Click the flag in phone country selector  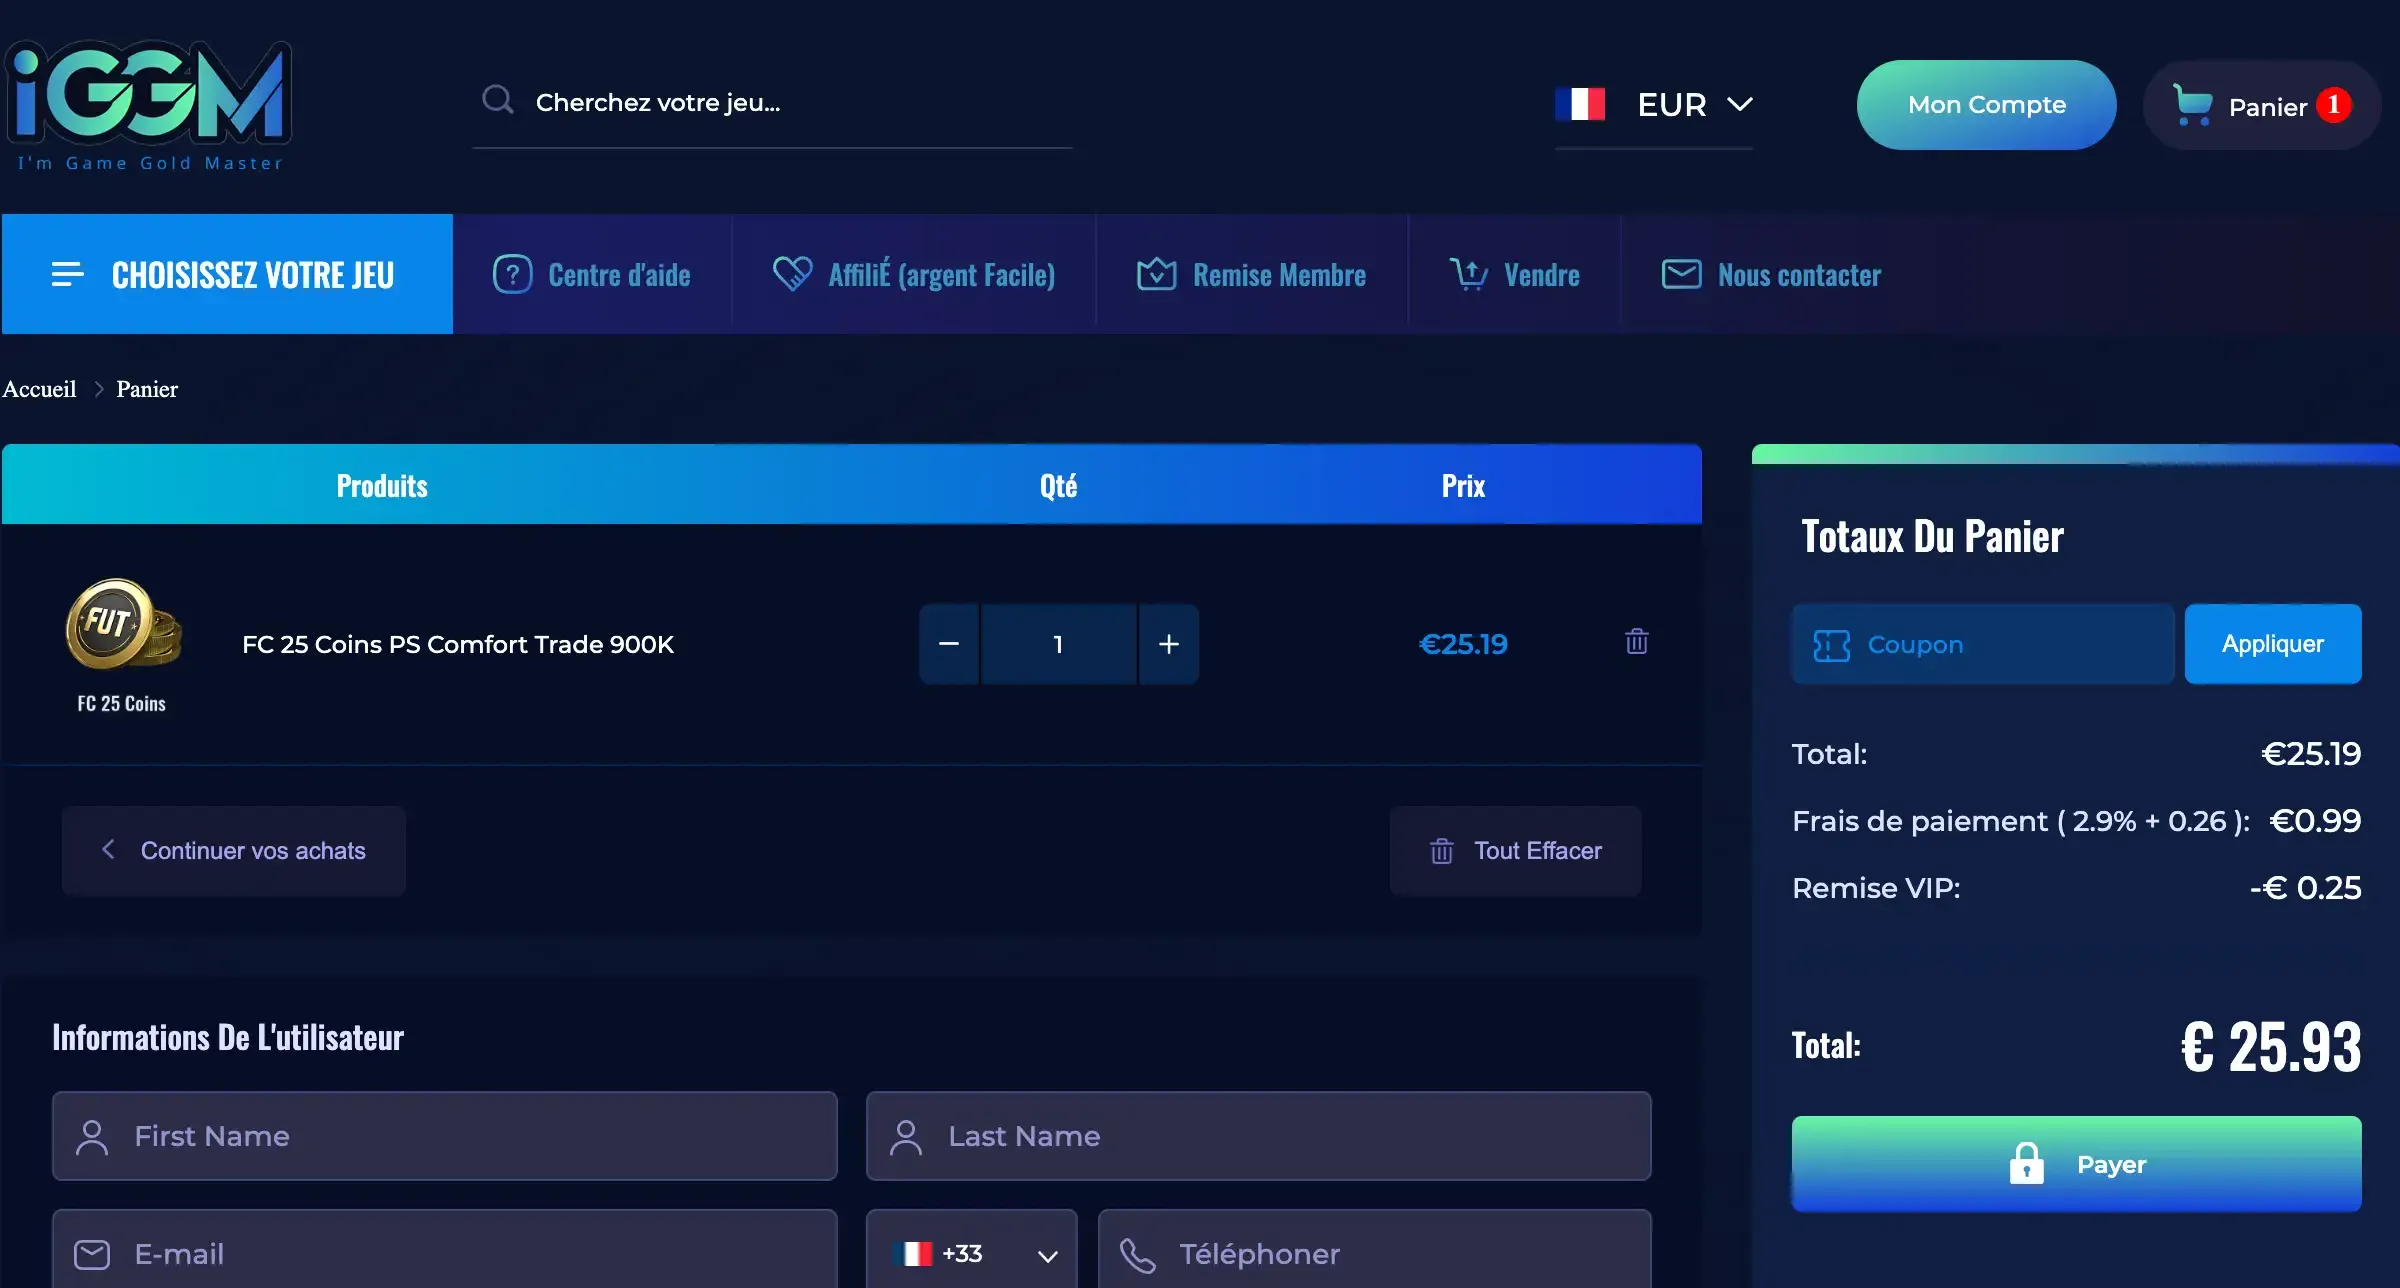pyautogui.click(x=913, y=1254)
